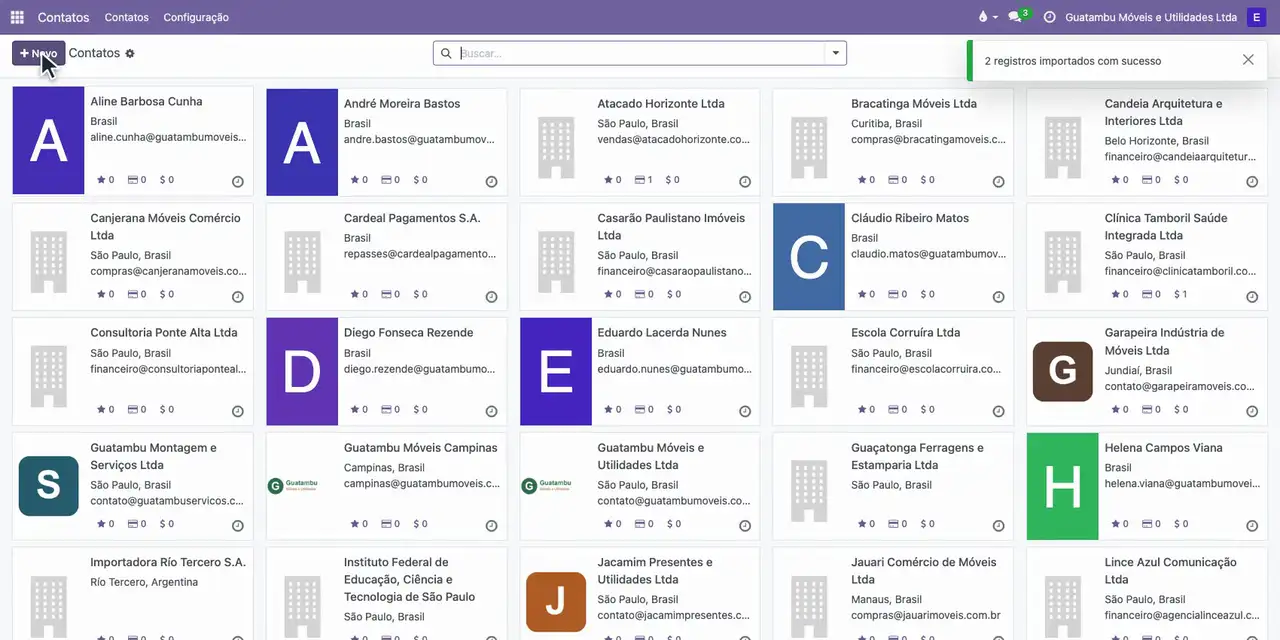1280x640 pixels.
Task: Click the gear icon beside Contatos title
Action: [130, 53]
